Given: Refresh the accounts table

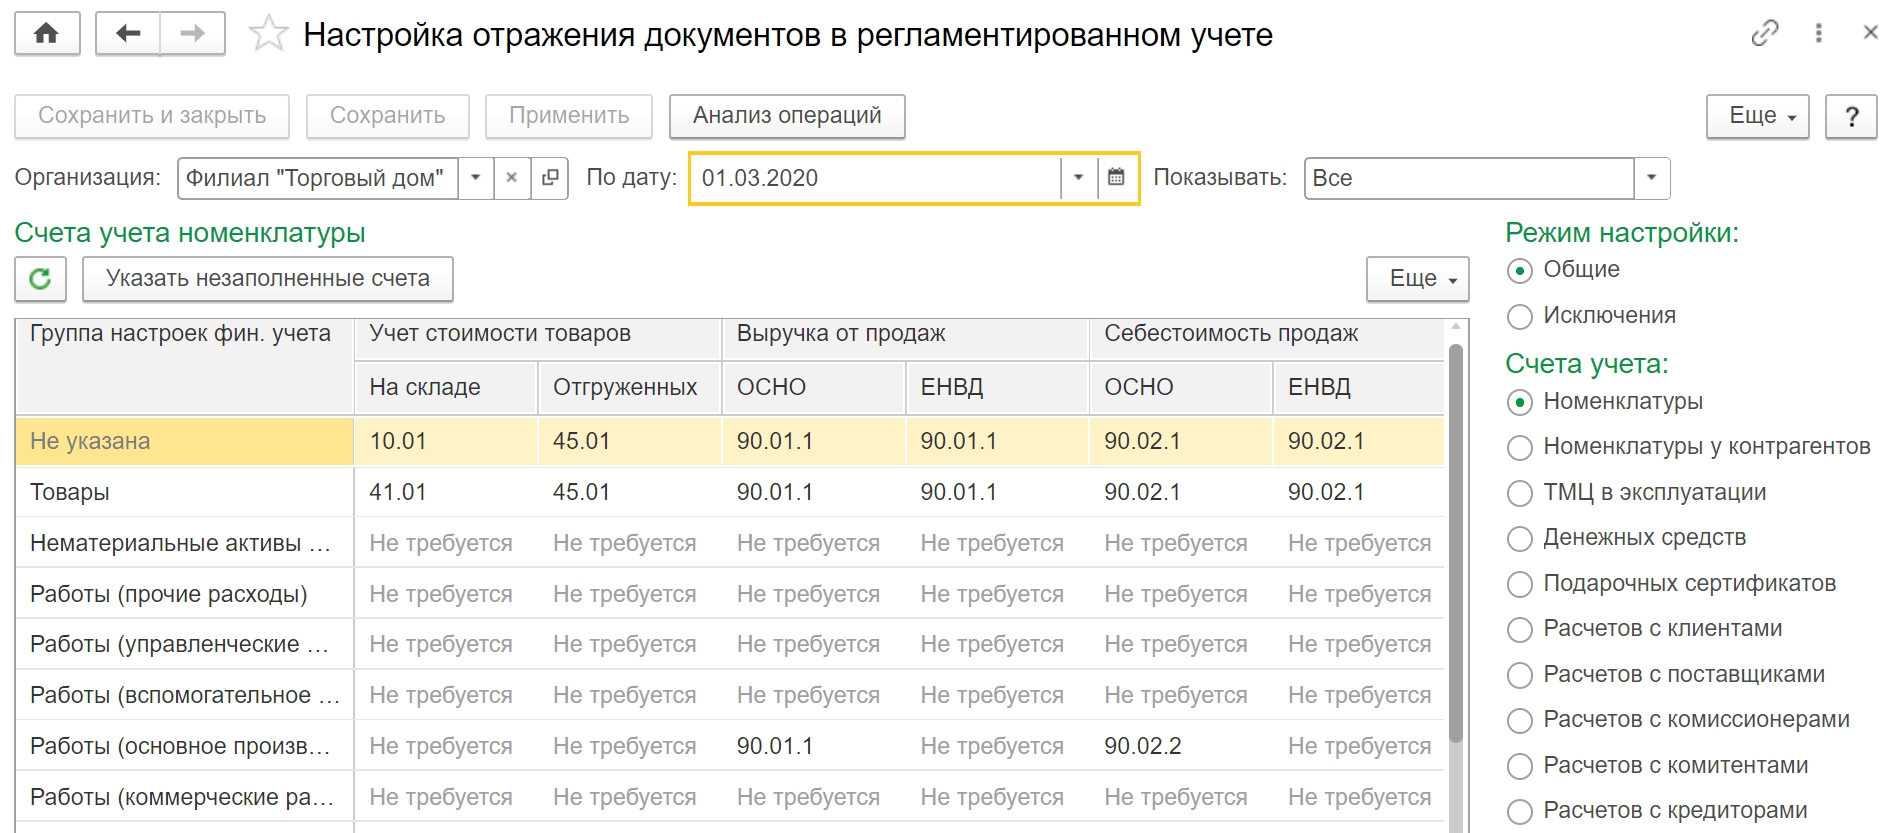Looking at the screenshot, I should pos(40,279).
